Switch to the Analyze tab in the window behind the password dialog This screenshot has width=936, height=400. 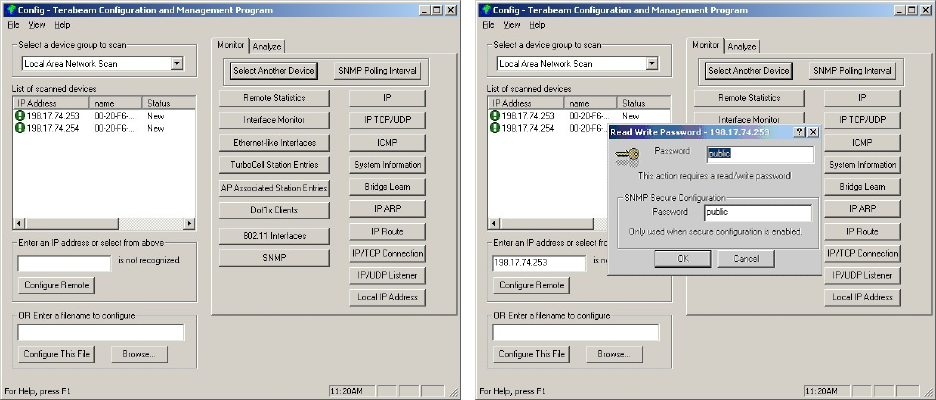[x=742, y=47]
